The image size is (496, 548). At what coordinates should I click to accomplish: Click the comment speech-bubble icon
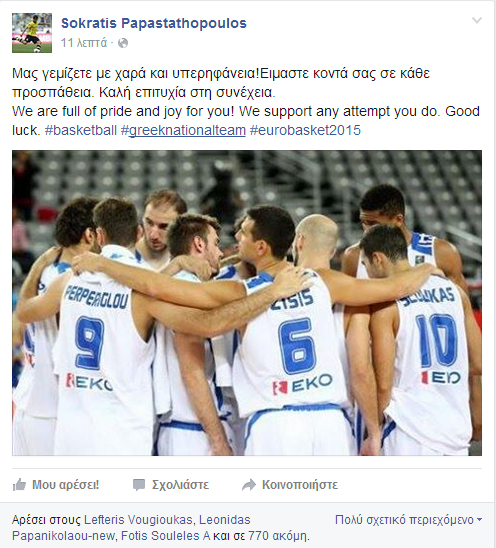coord(139,485)
